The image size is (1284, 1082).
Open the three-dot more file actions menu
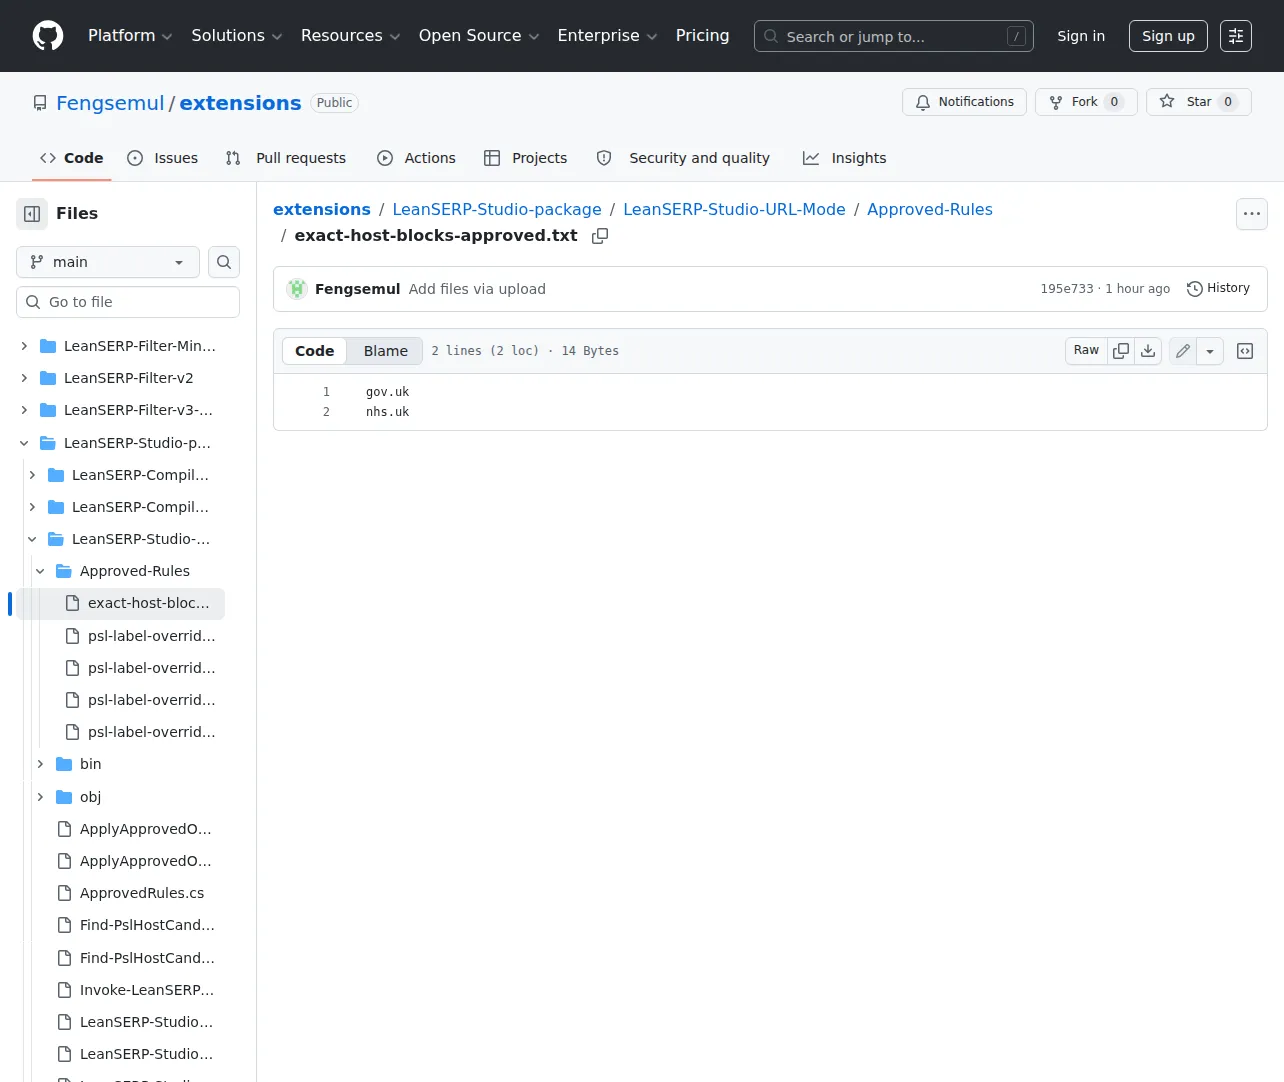[1252, 214]
